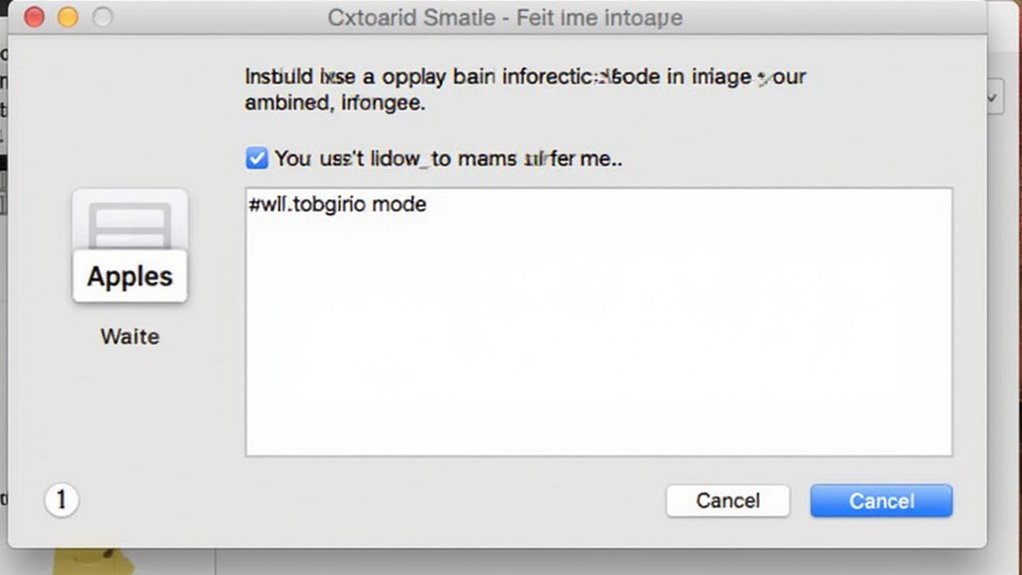Click the gray zoom button in title bar
This screenshot has width=1022, height=575.
pyautogui.click(x=102, y=18)
